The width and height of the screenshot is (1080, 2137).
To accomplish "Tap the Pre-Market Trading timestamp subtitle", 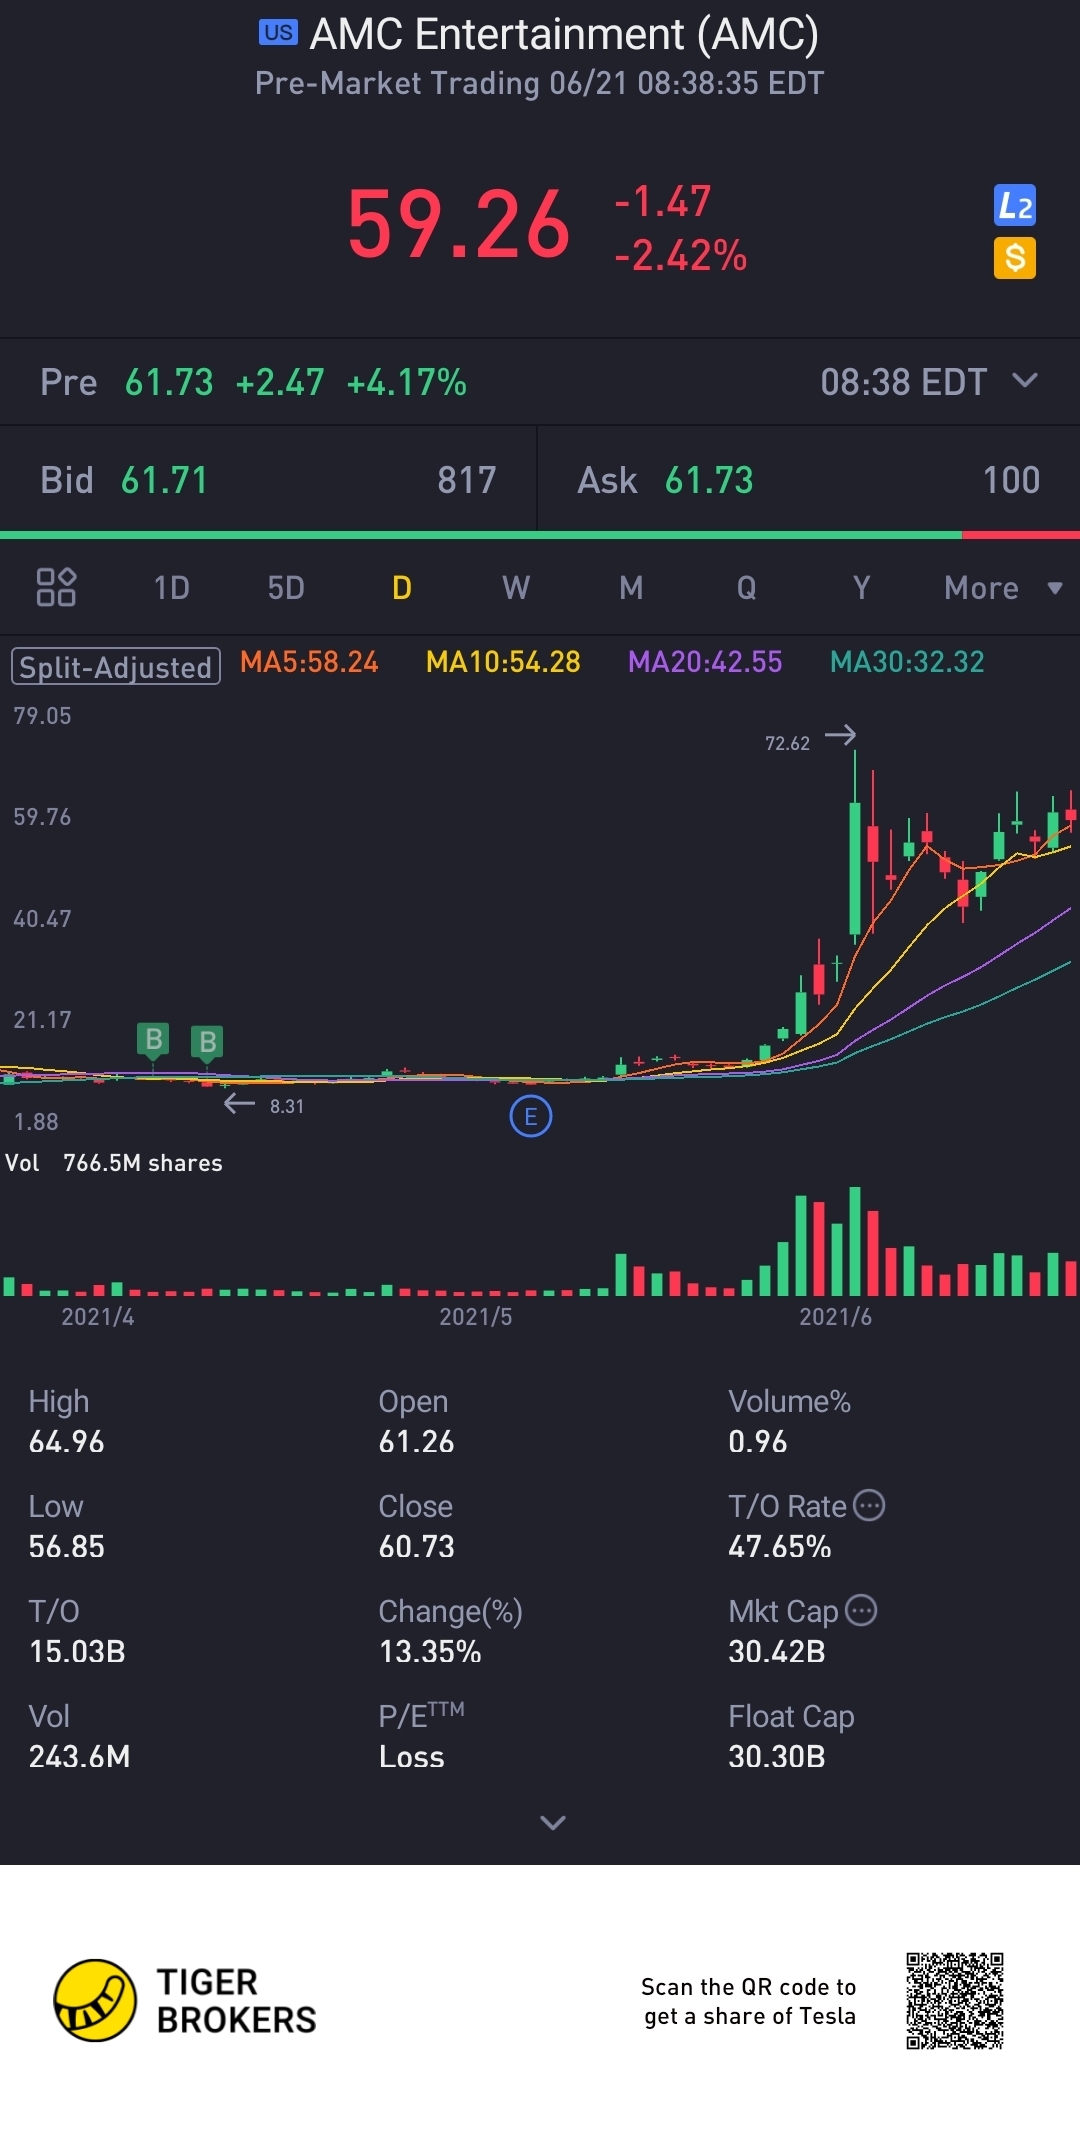I will [540, 83].
